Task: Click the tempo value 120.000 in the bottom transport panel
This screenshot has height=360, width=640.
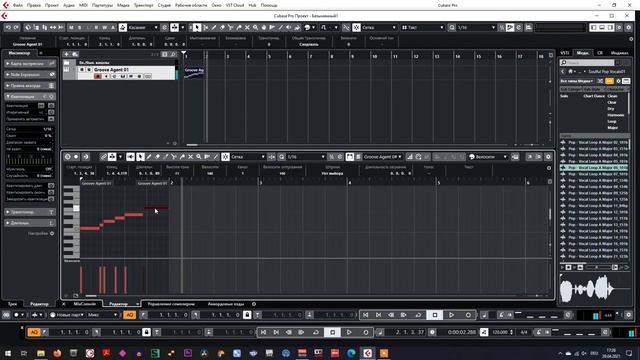Action: 500,332
